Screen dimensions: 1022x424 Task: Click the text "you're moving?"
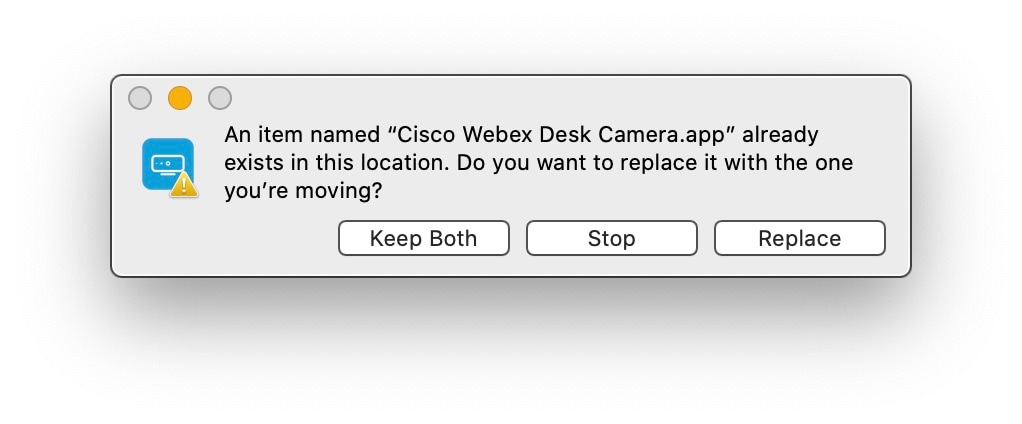click(x=302, y=190)
